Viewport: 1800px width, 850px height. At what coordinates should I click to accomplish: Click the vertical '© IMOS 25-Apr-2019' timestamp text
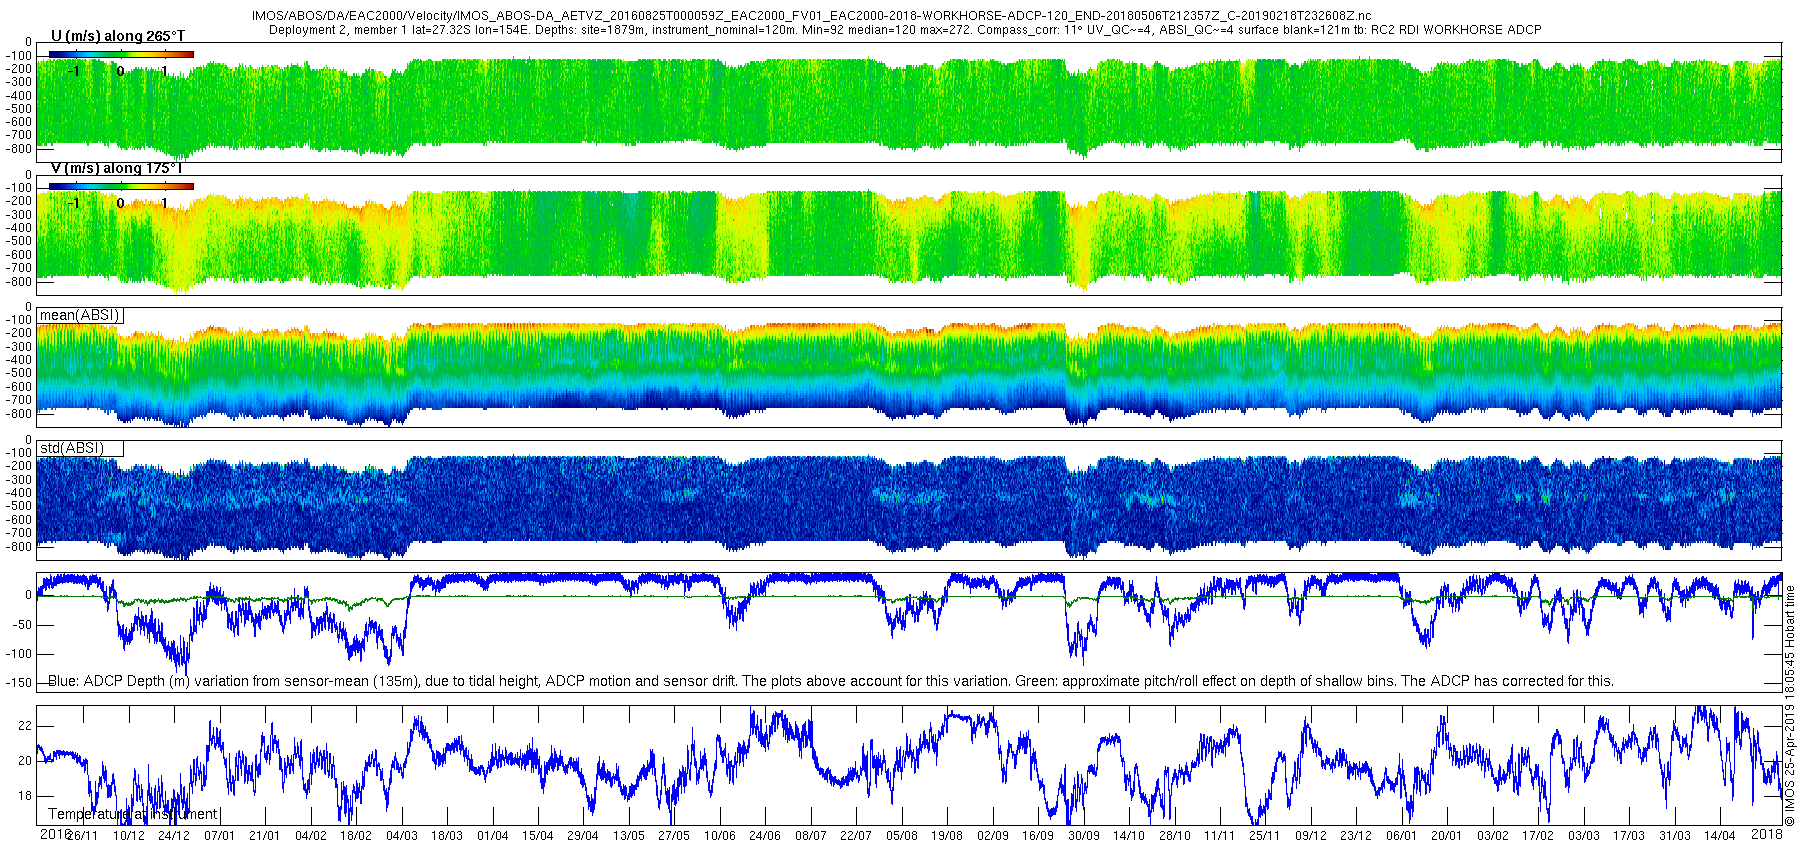1790,706
